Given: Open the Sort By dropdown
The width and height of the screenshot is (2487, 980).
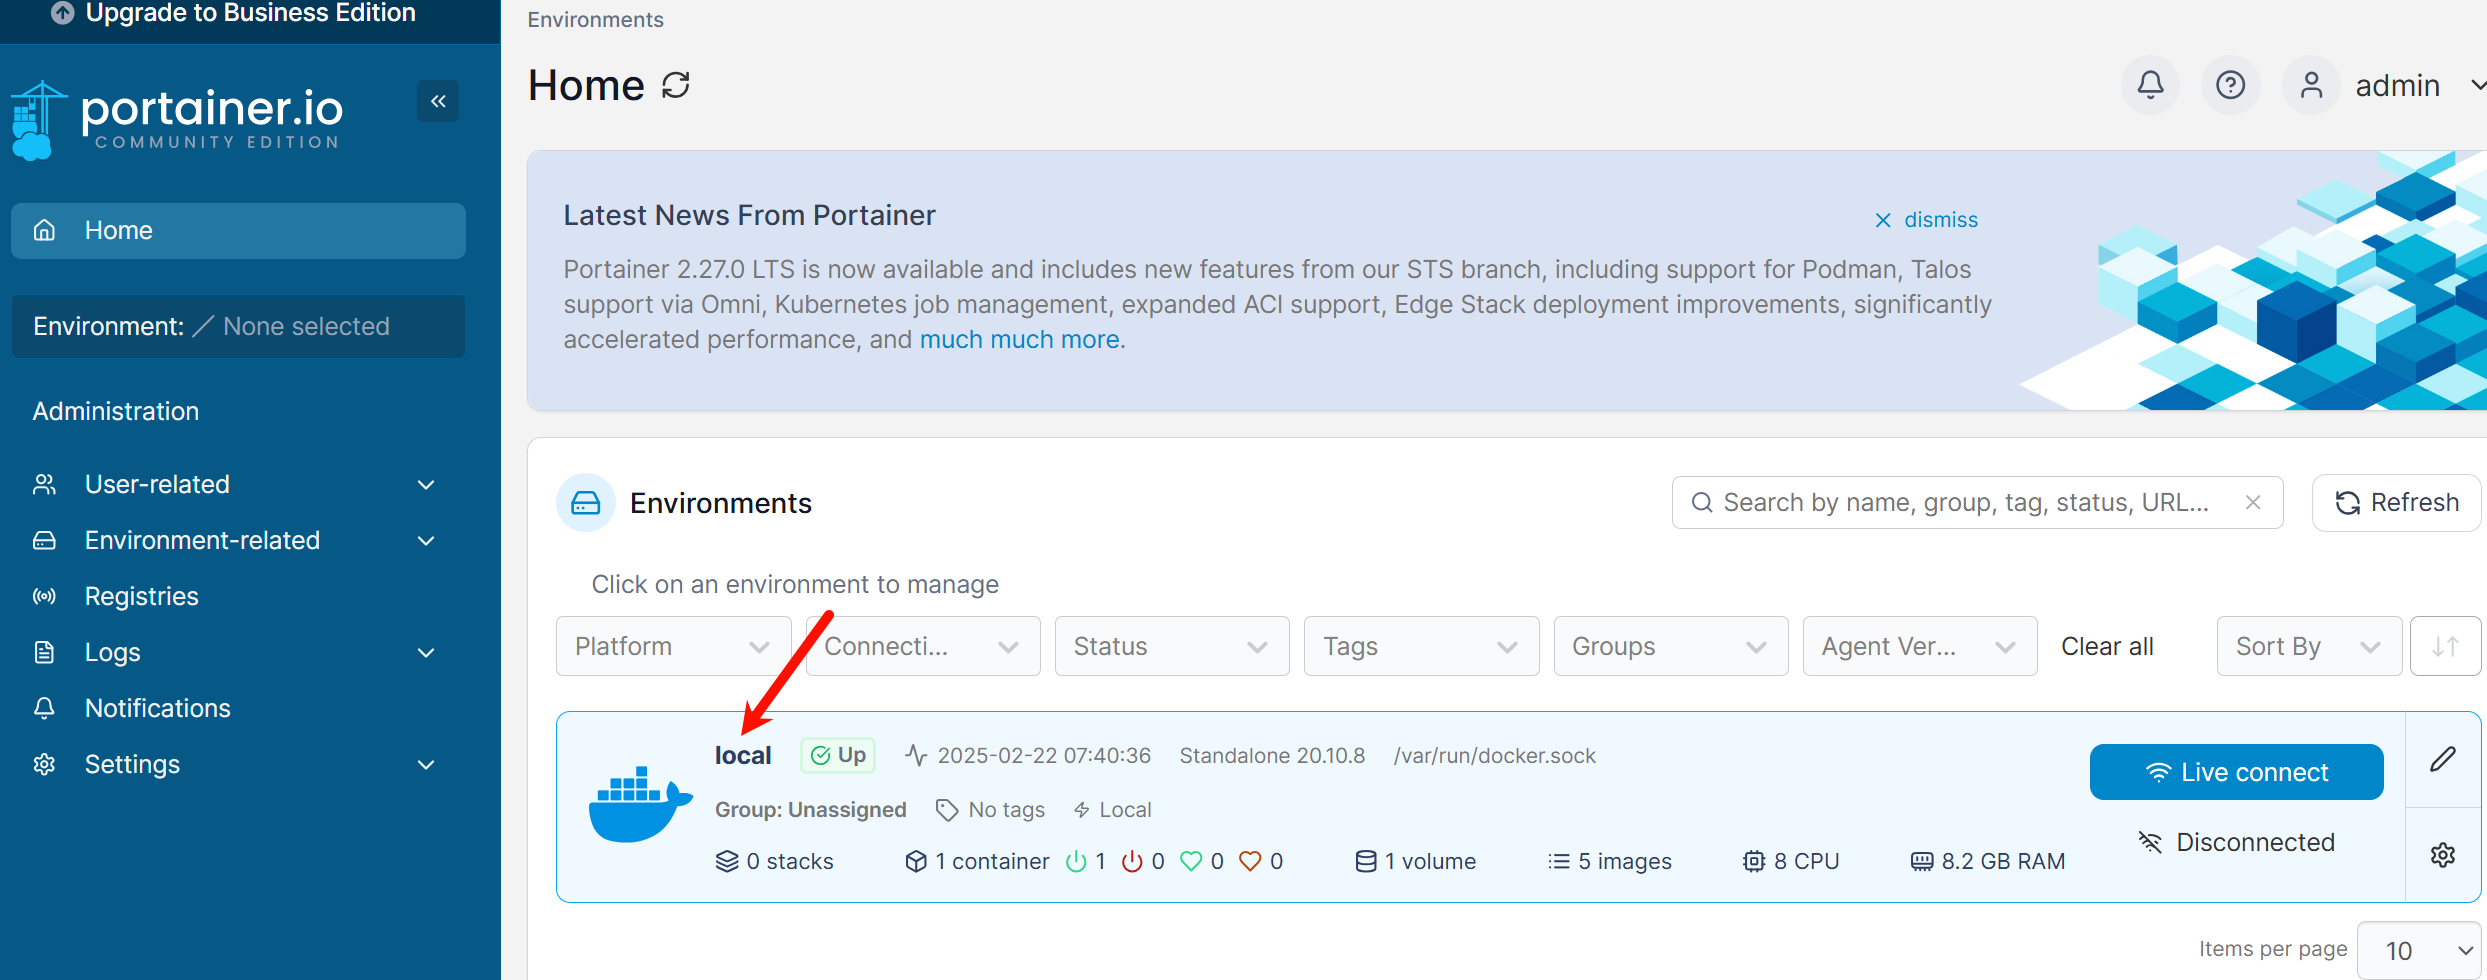Looking at the screenshot, I should pyautogui.click(x=2308, y=647).
